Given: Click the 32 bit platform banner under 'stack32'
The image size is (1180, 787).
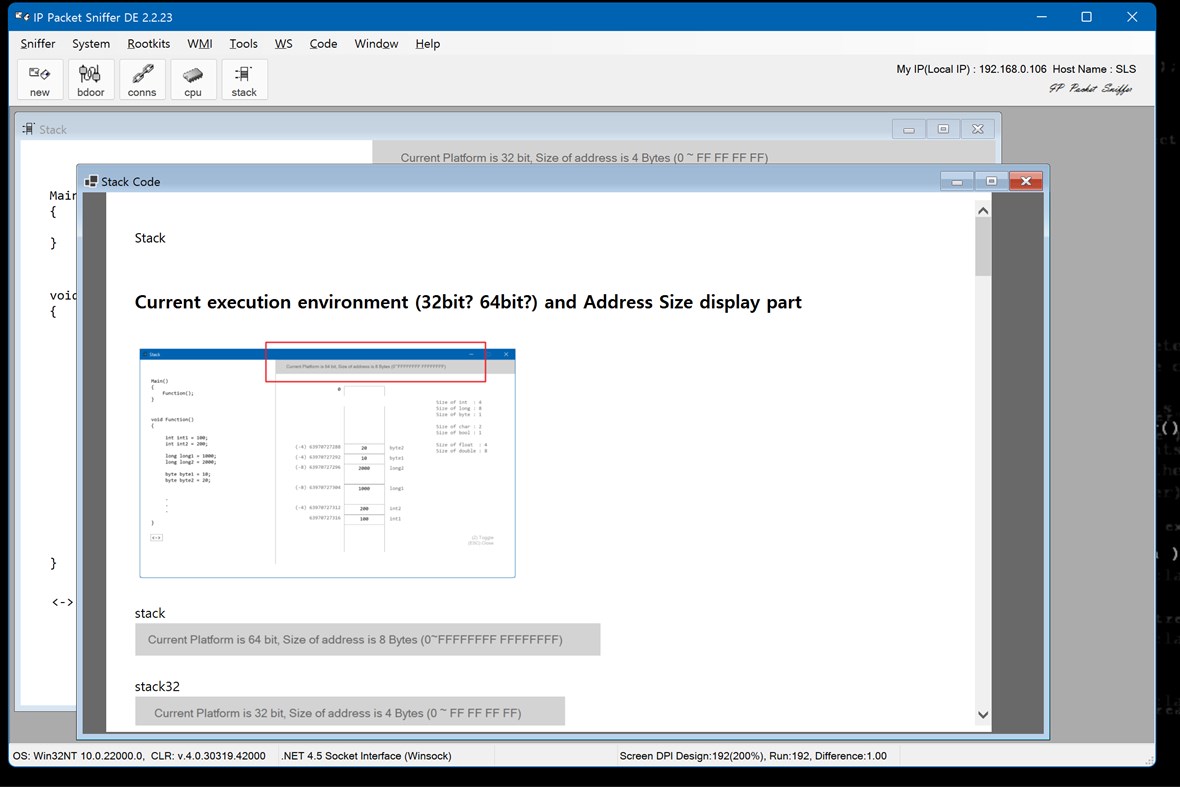Looking at the screenshot, I should coord(350,712).
